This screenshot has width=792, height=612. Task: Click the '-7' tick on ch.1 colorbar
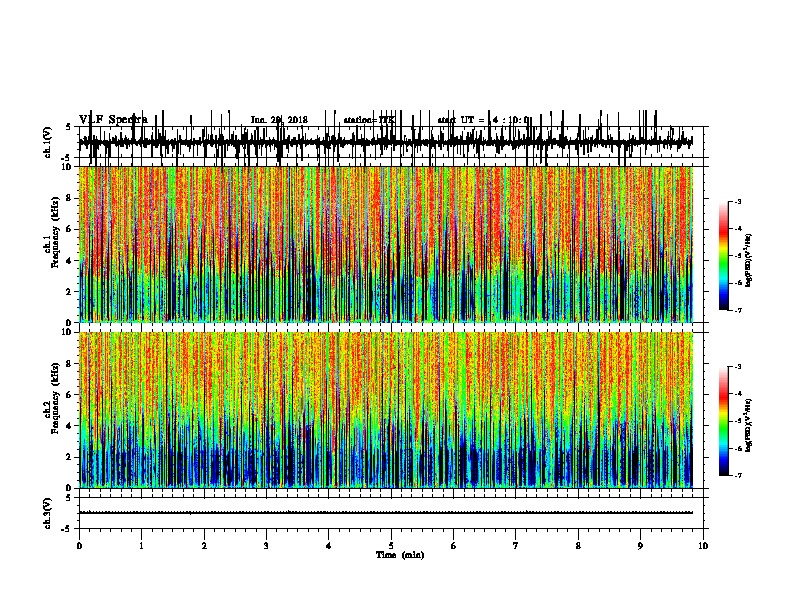point(738,310)
